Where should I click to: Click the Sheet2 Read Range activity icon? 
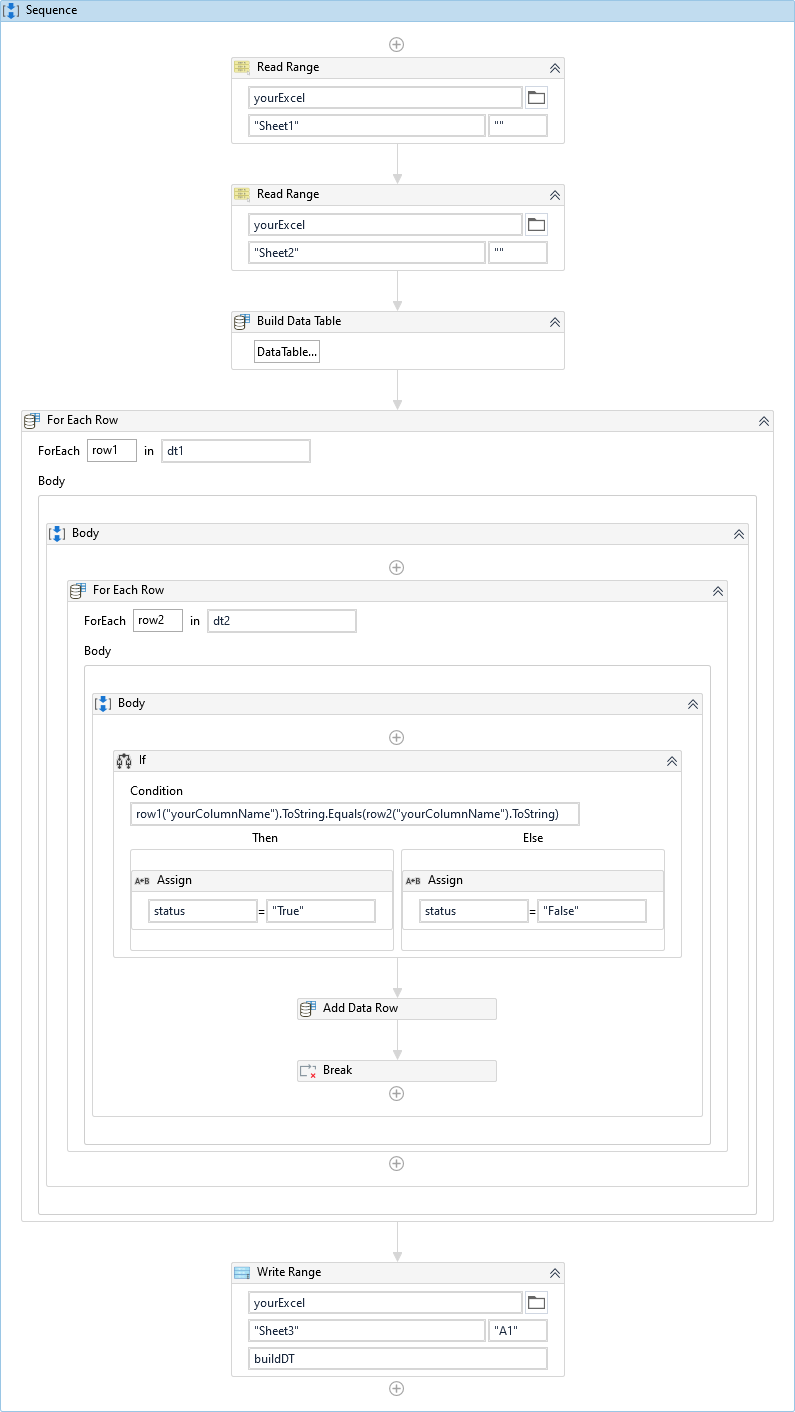242,195
